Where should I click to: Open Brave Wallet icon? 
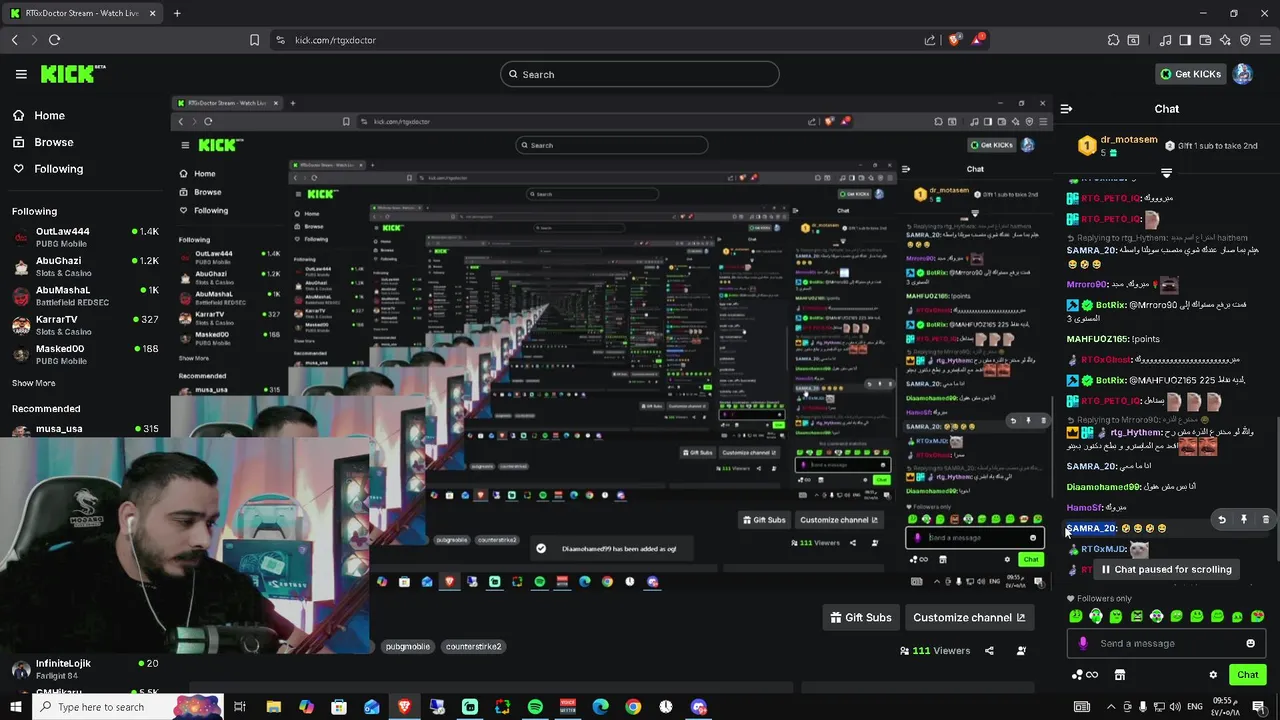1205,40
